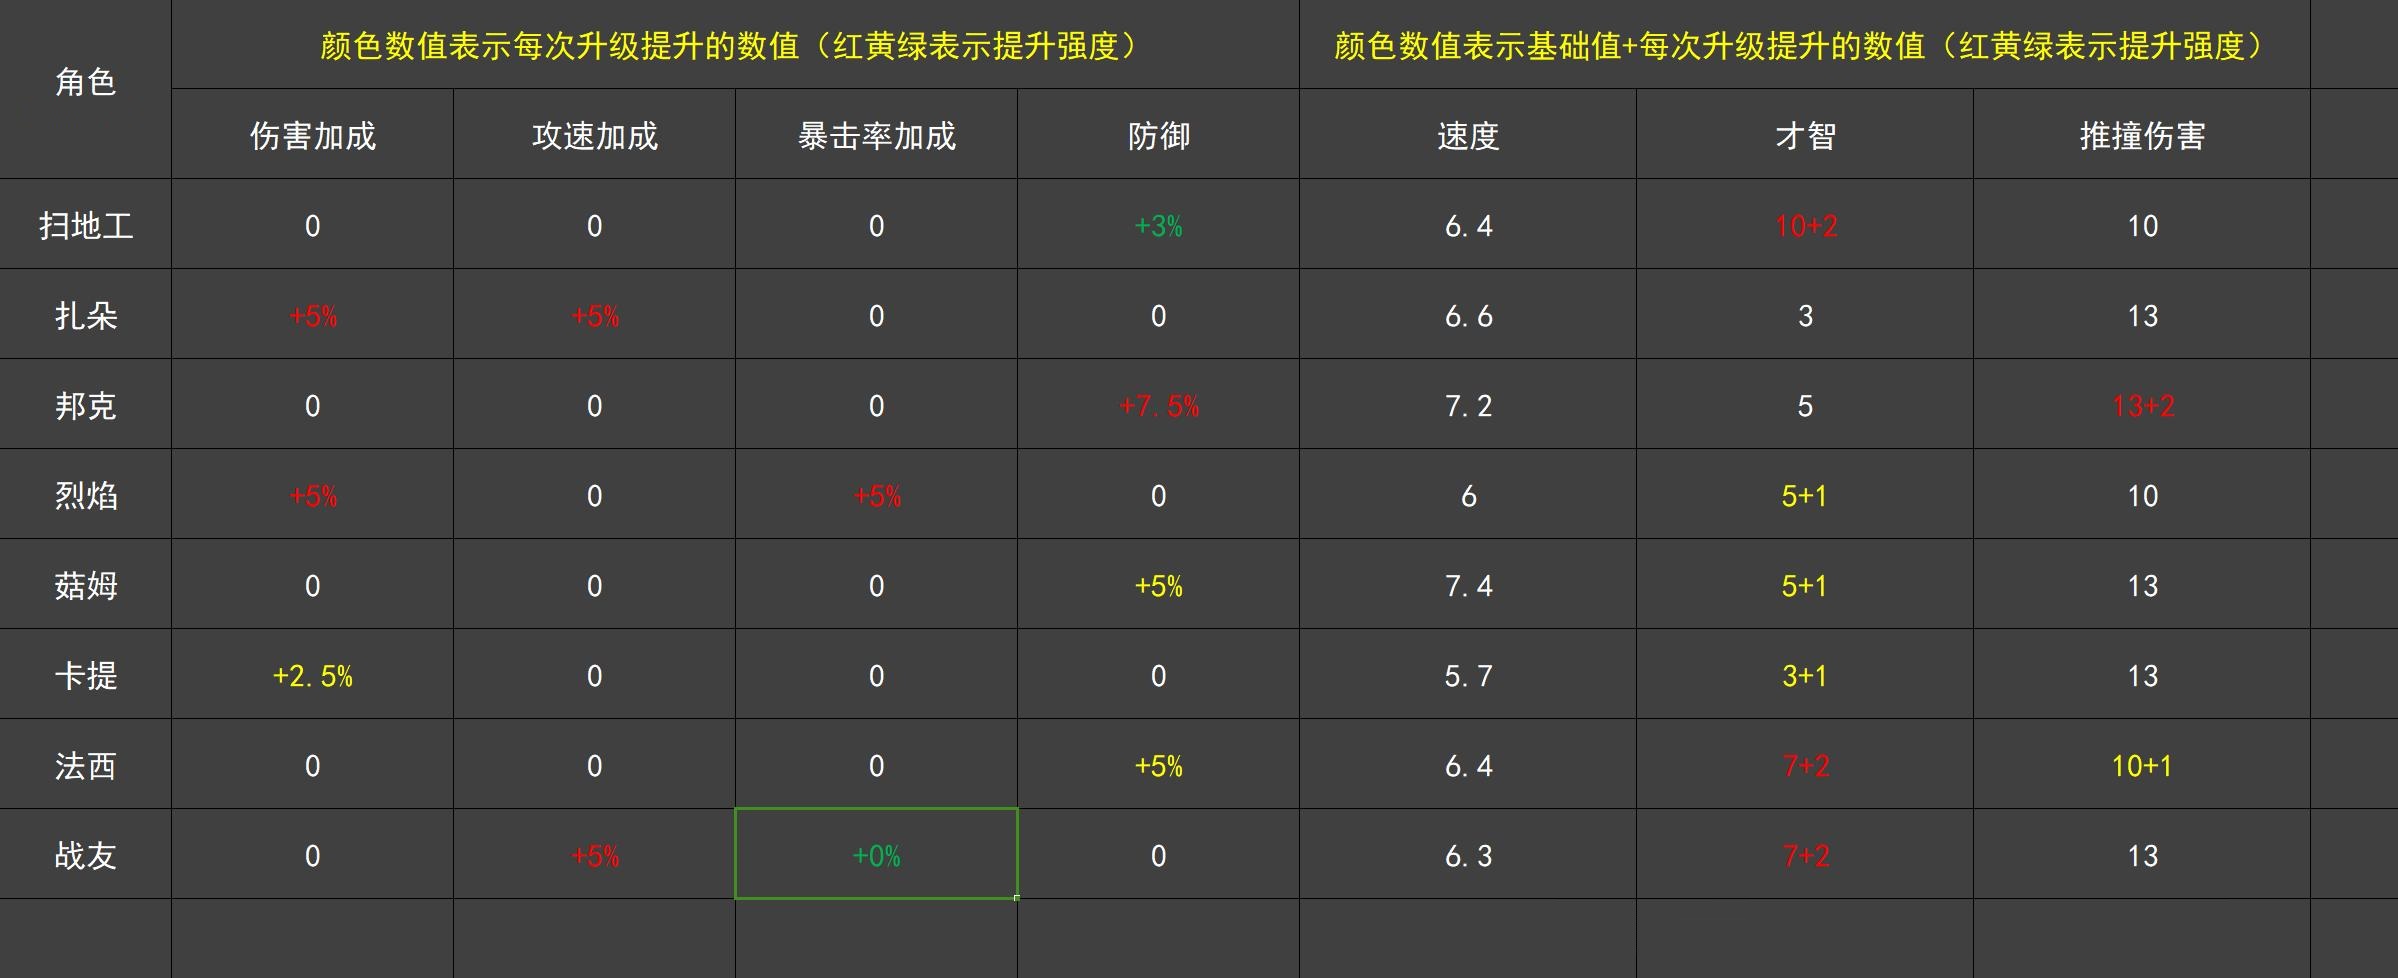Select the 推撞伤害 header cell
Screen dimensions: 2398x978
point(2141,135)
